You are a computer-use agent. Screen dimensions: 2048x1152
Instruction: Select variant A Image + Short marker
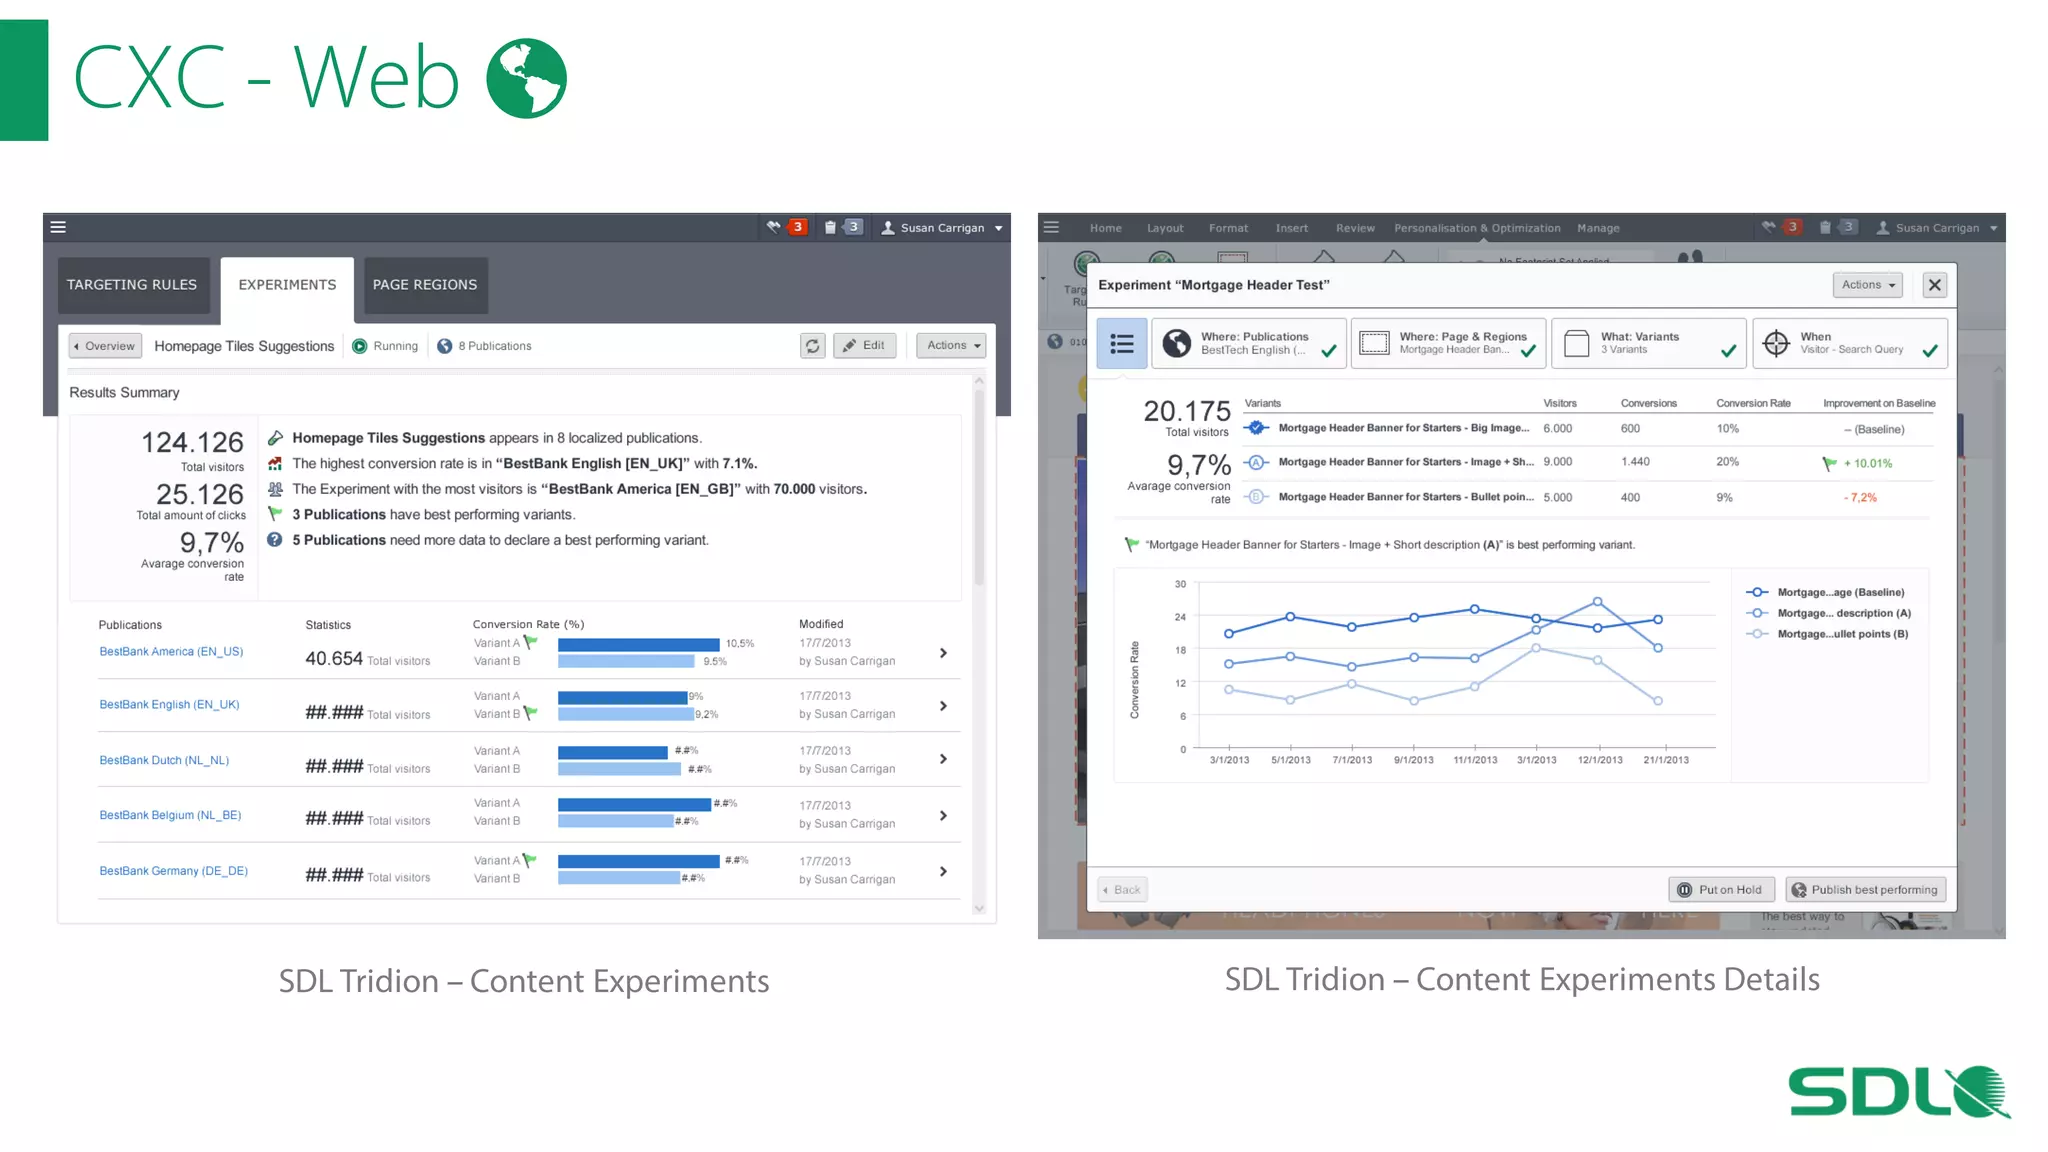coord(1257,462)
